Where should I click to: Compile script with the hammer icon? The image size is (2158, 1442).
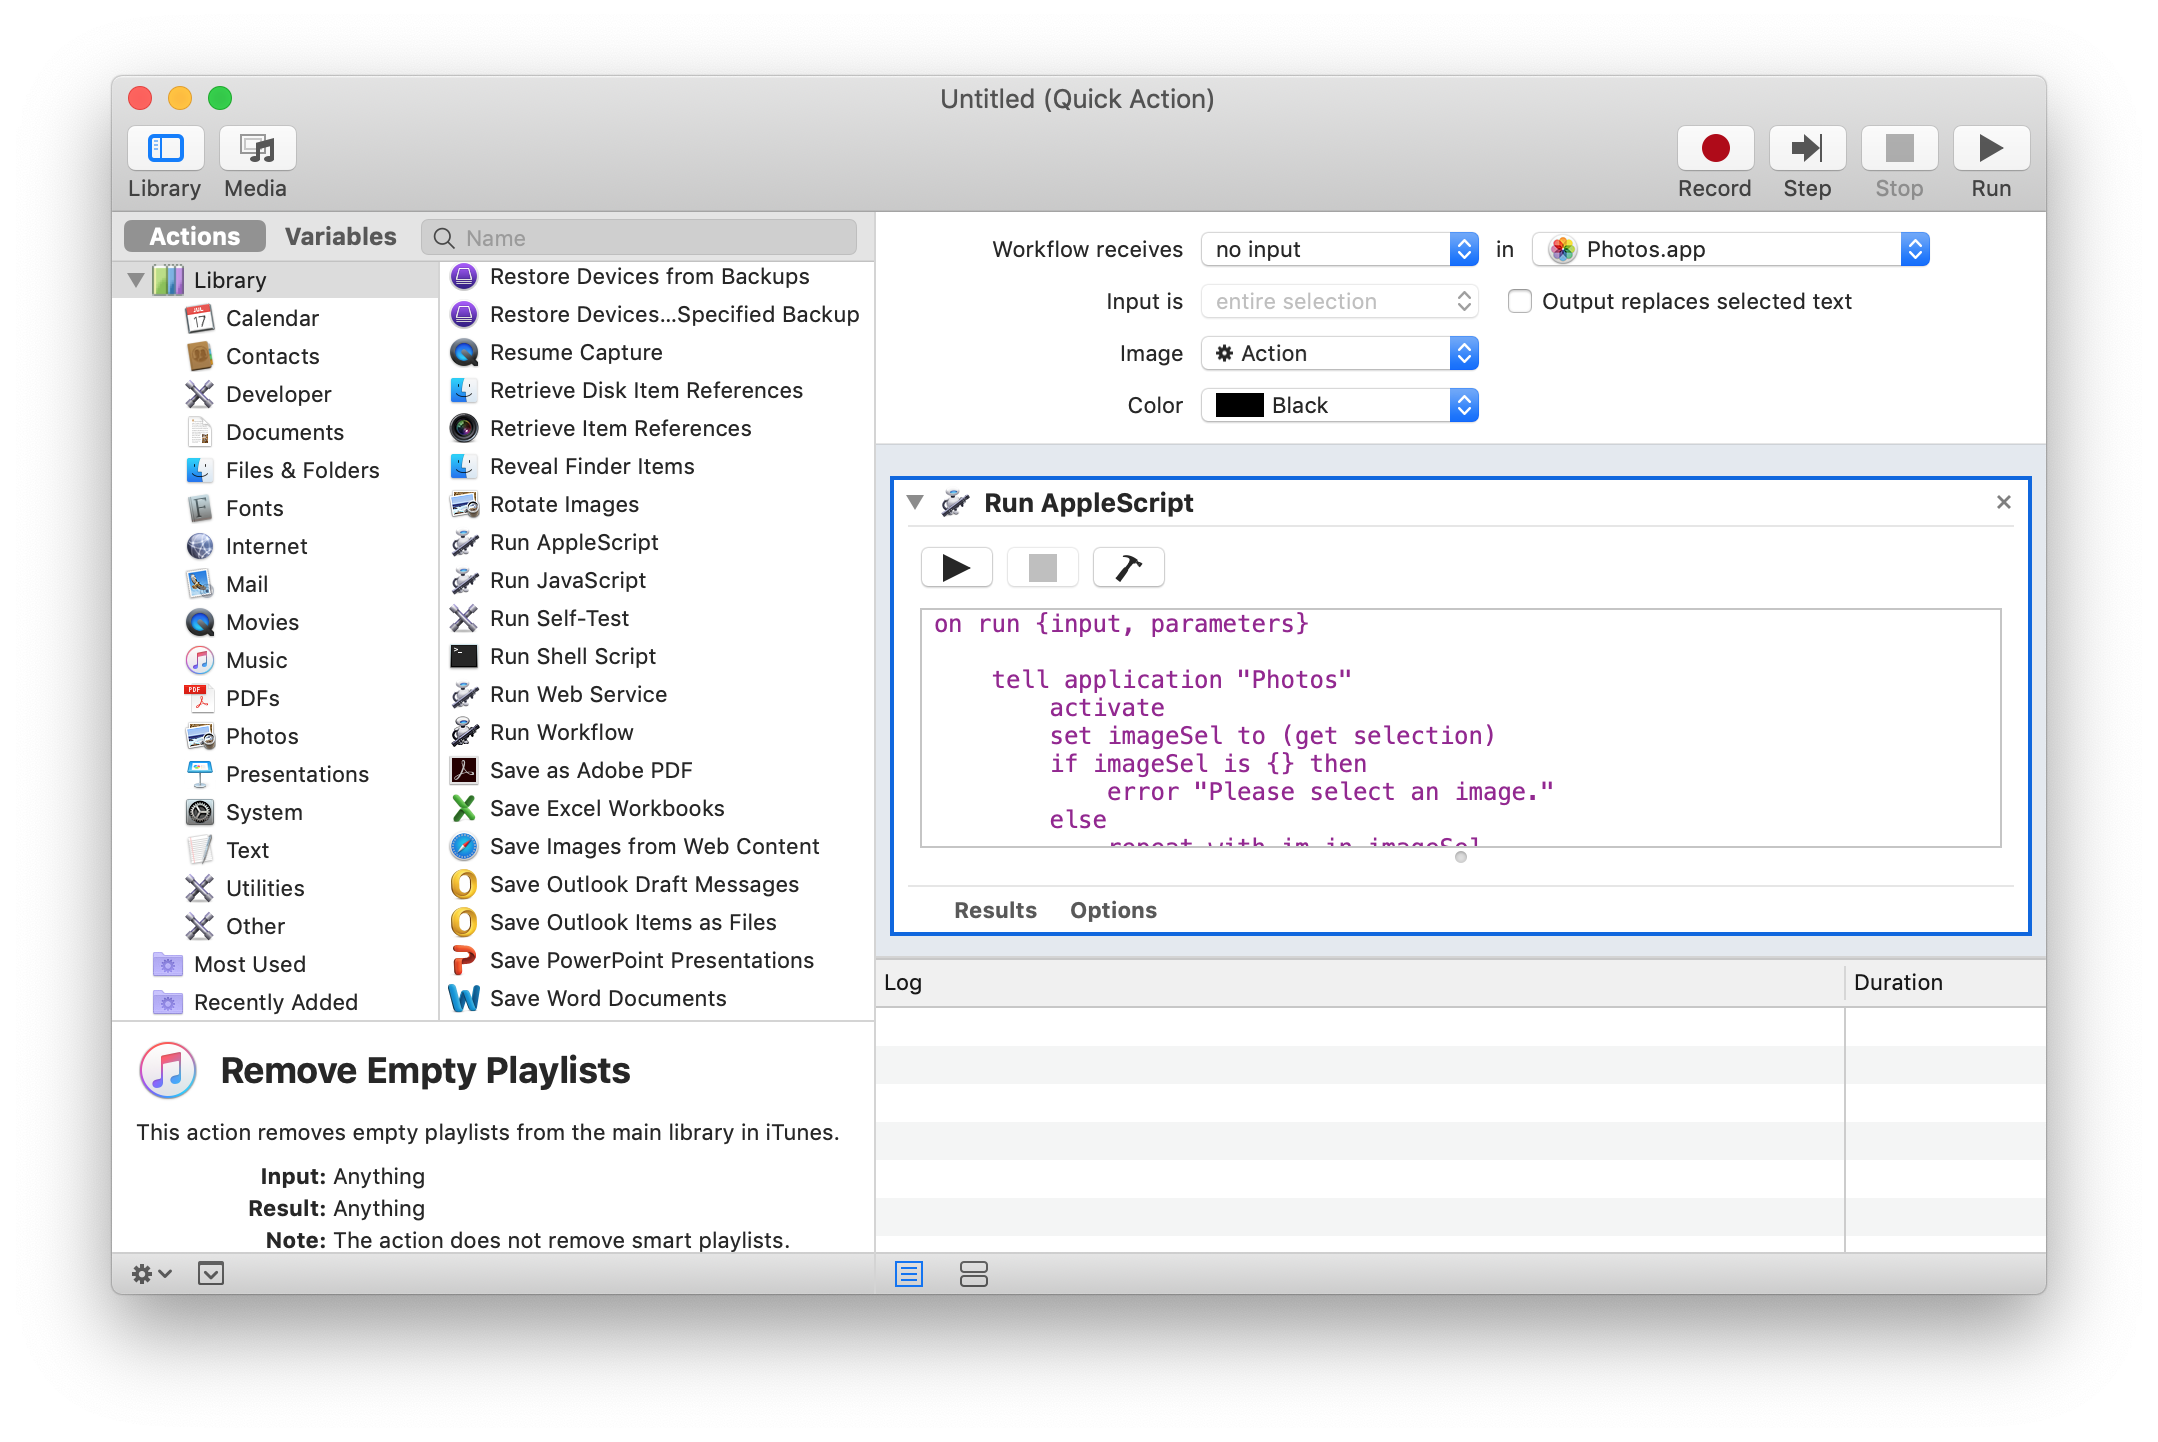tap(1128, 568)
